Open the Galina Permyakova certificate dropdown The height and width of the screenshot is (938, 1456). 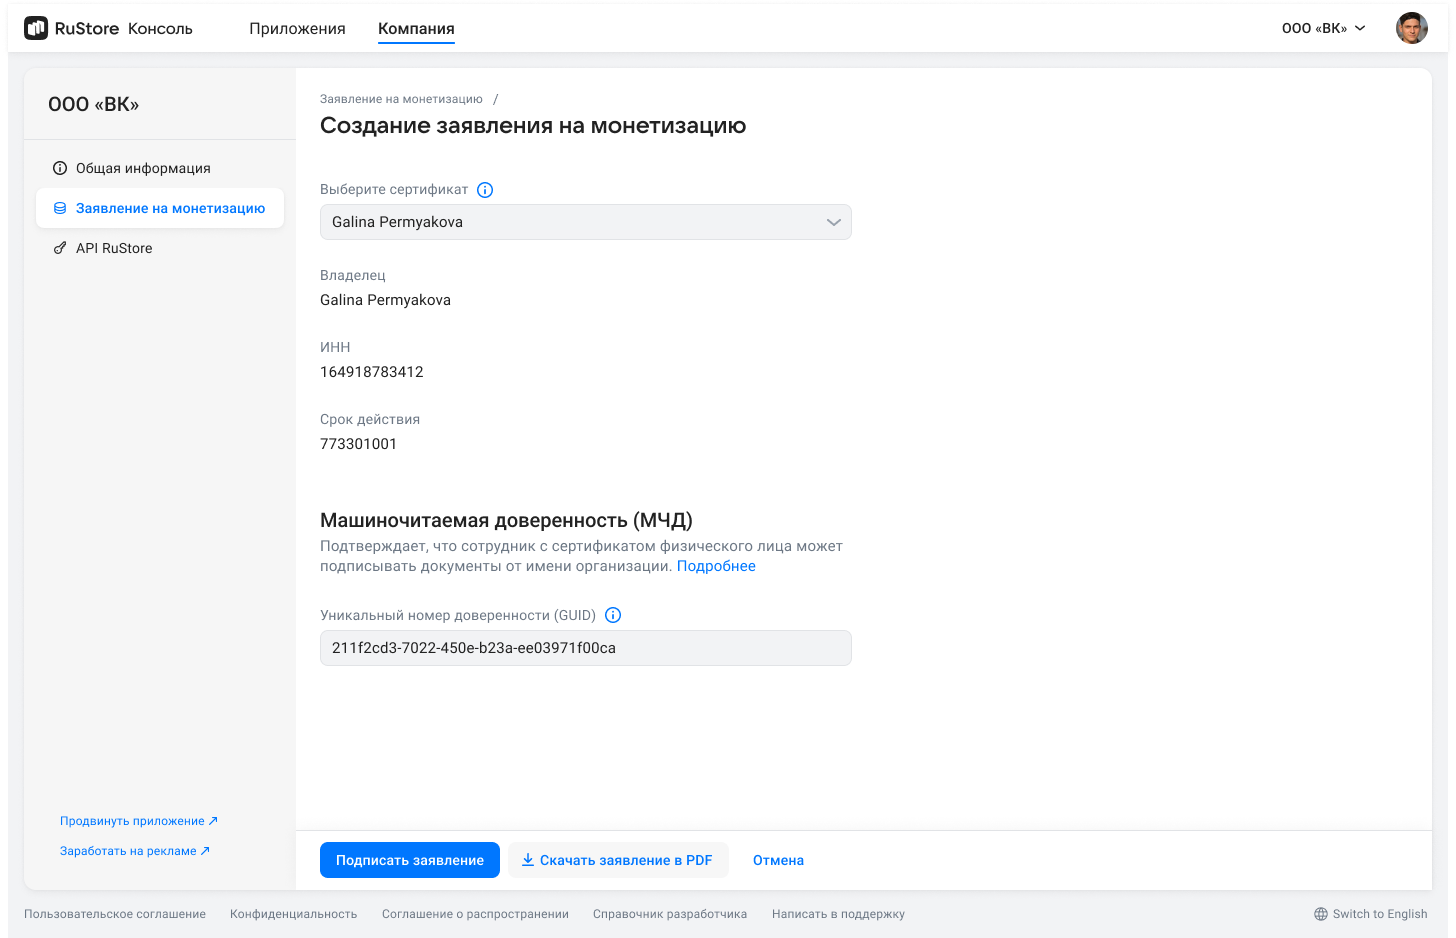(x=586, y=222)
